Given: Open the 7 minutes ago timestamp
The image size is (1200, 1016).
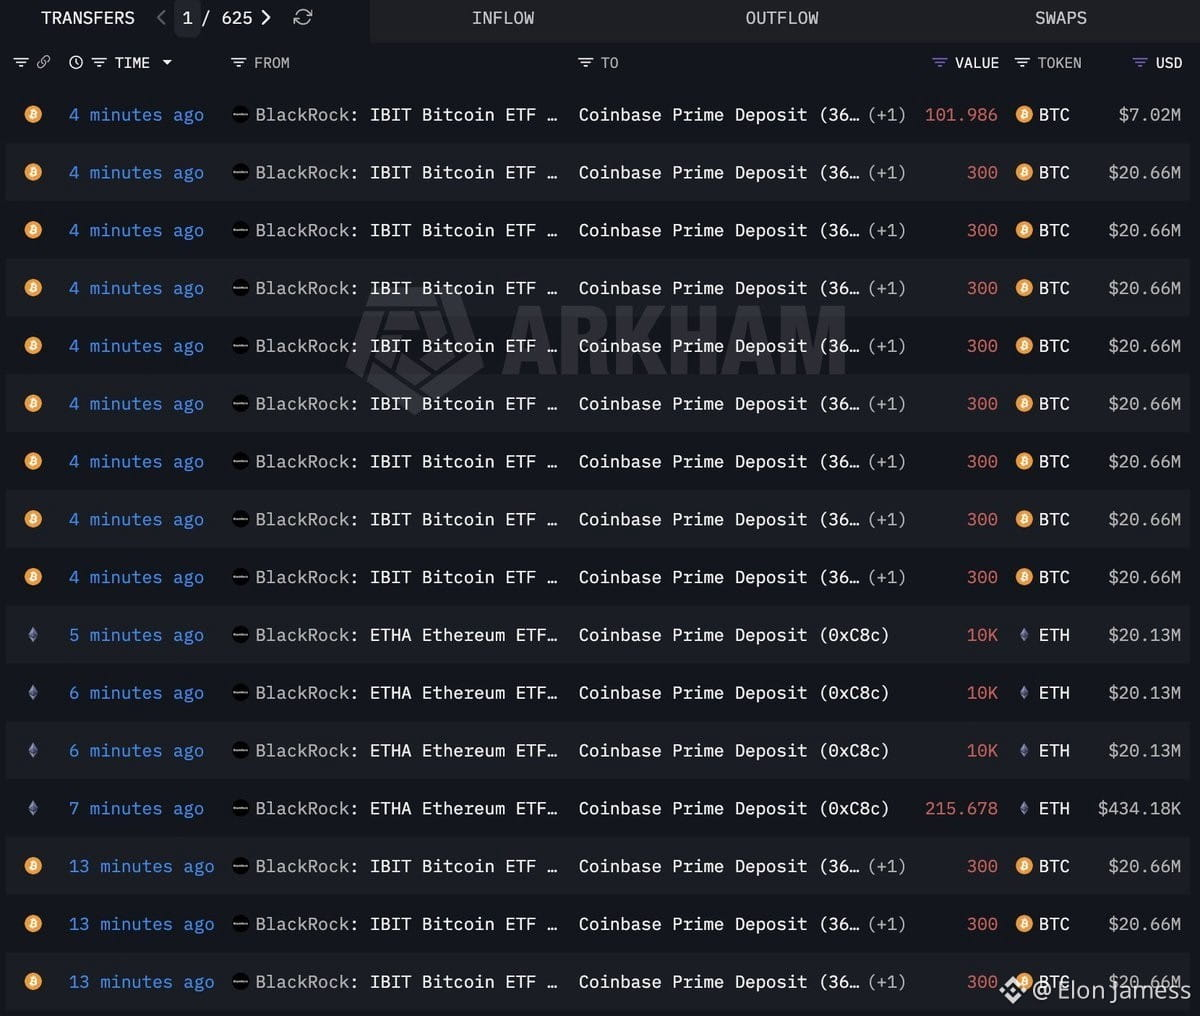Looking at the screenshot, I should pos(136,809).
